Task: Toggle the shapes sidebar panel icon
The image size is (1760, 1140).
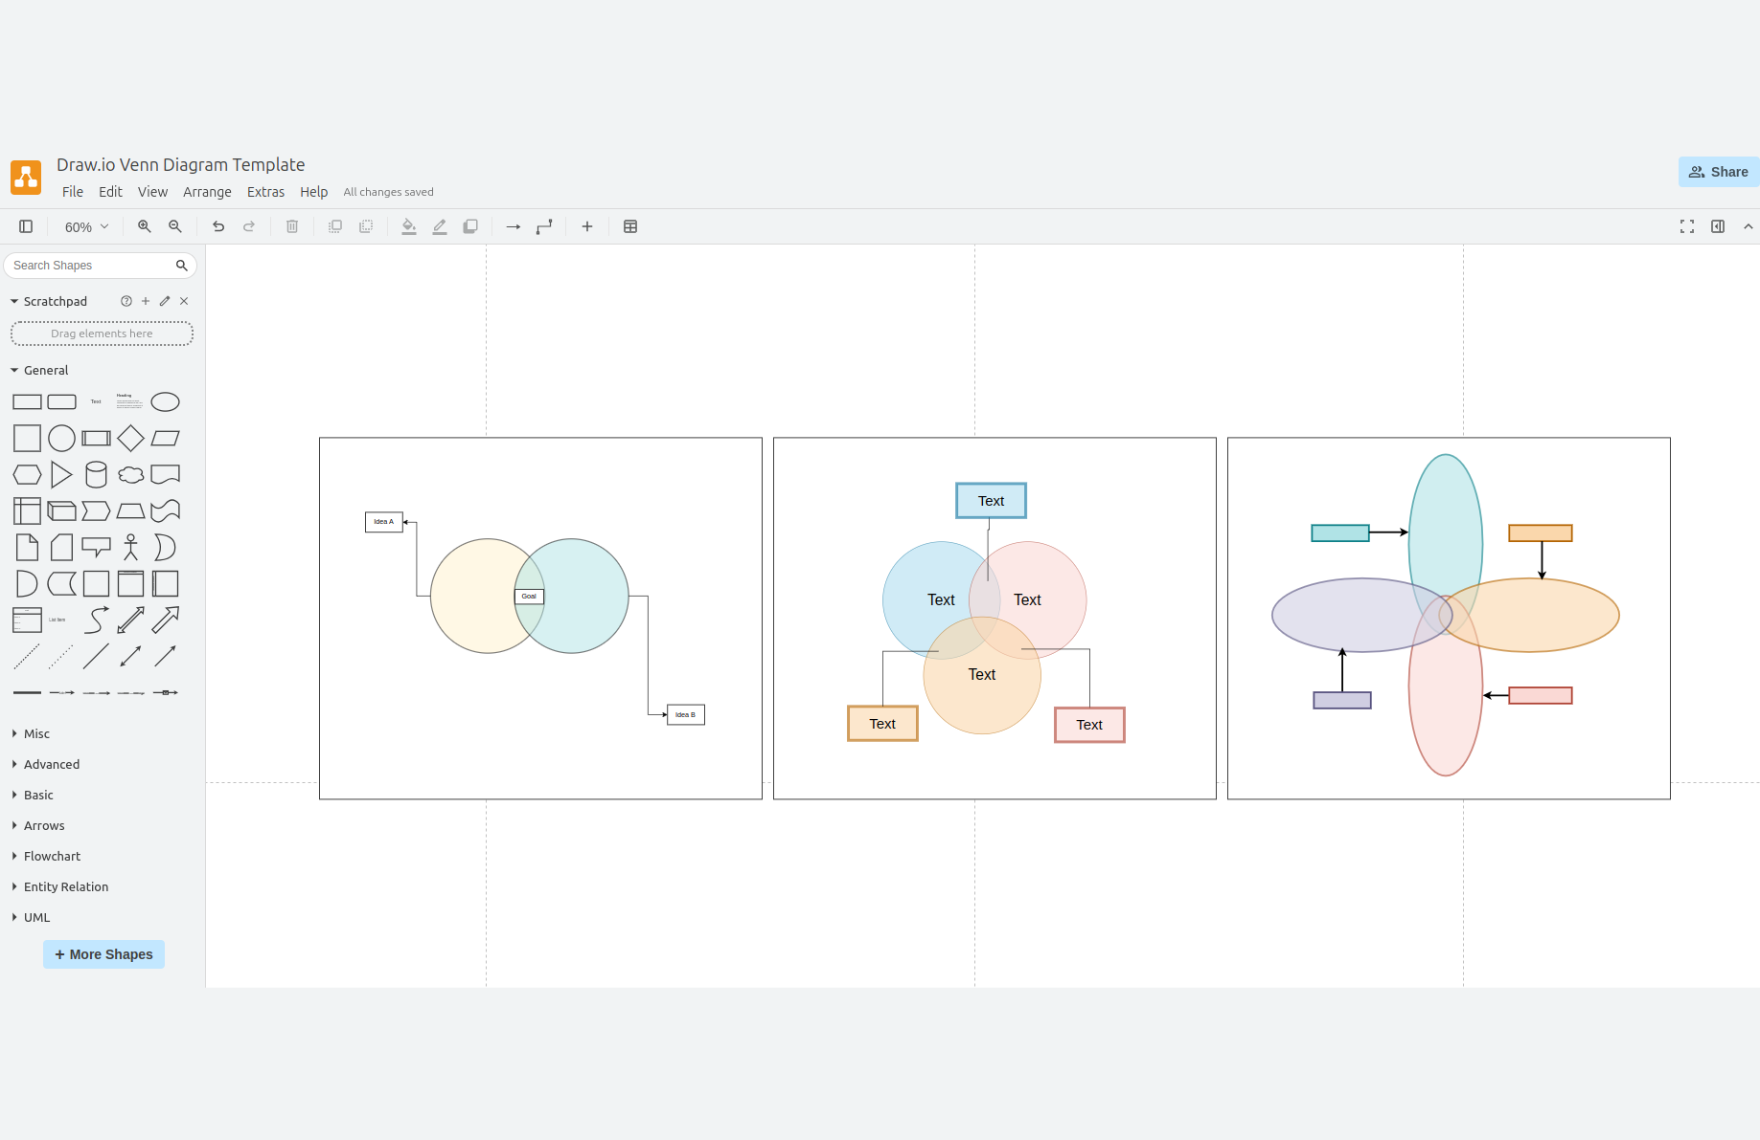Action: [x=26, y=227]
